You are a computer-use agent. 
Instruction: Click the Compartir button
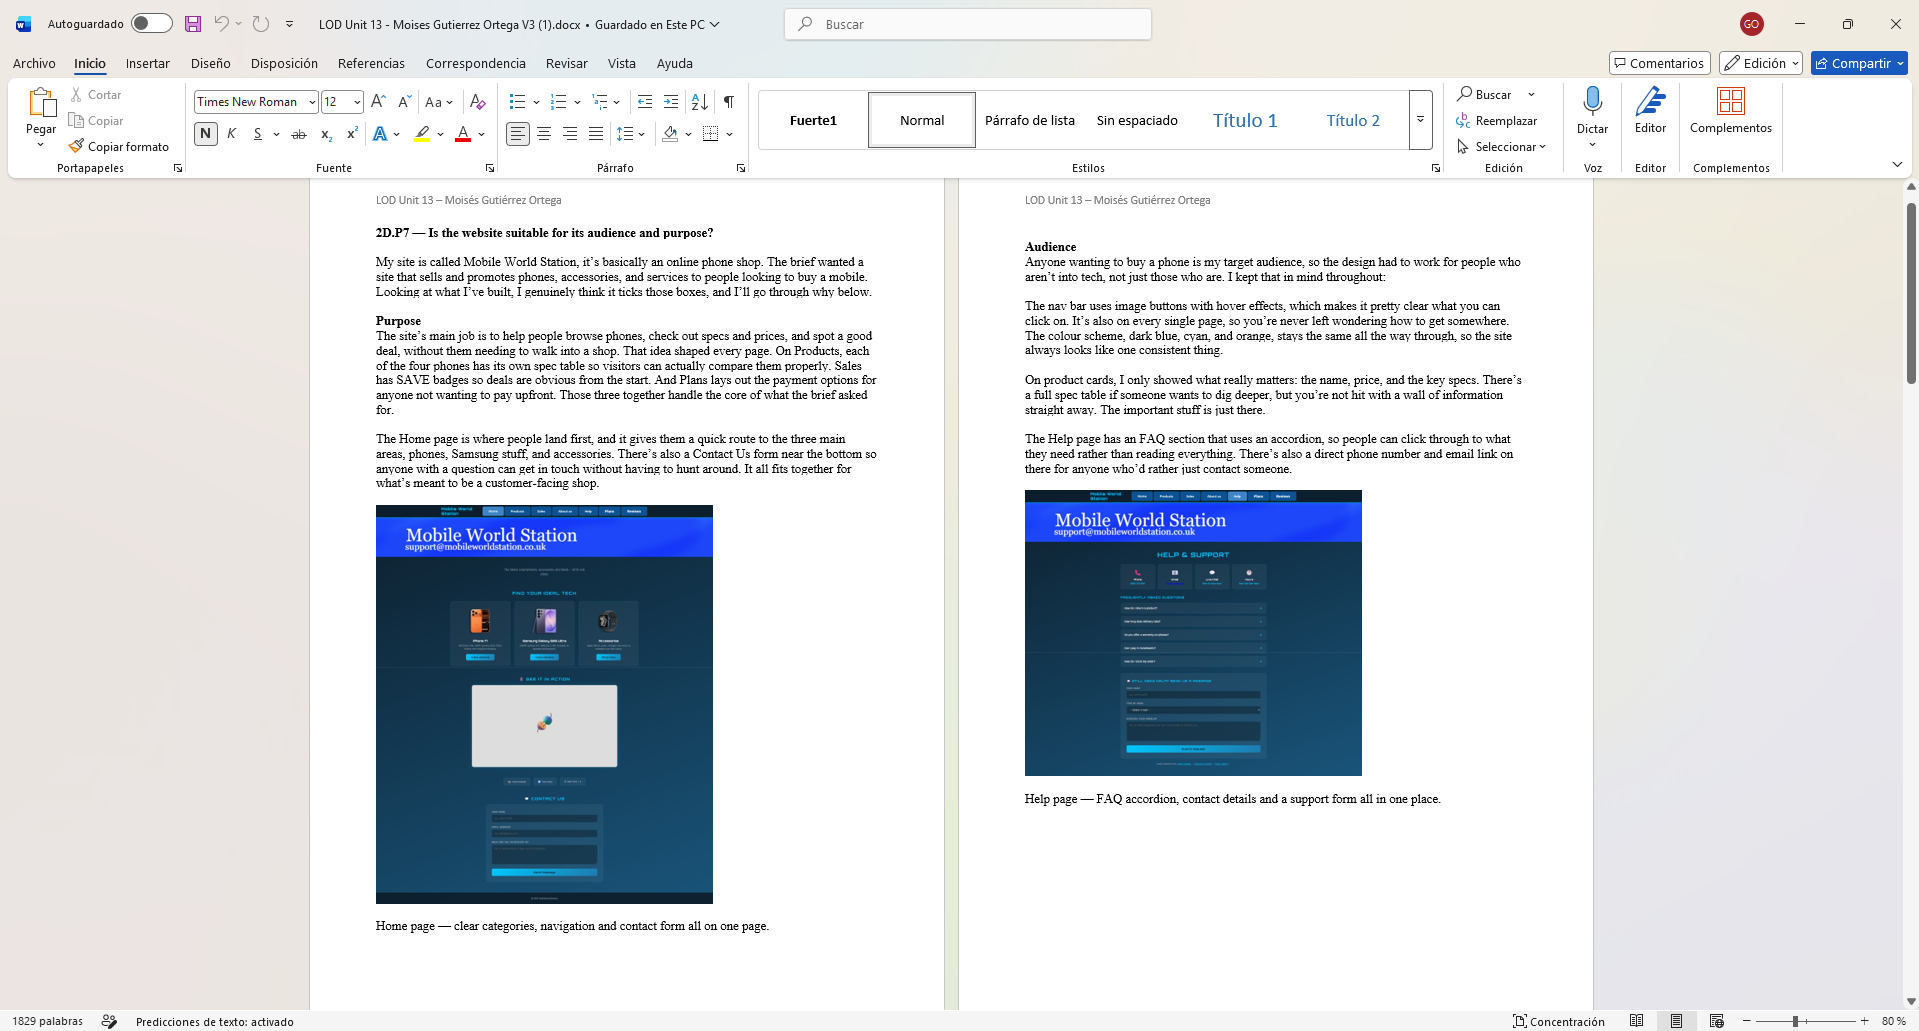[1859, 63]
